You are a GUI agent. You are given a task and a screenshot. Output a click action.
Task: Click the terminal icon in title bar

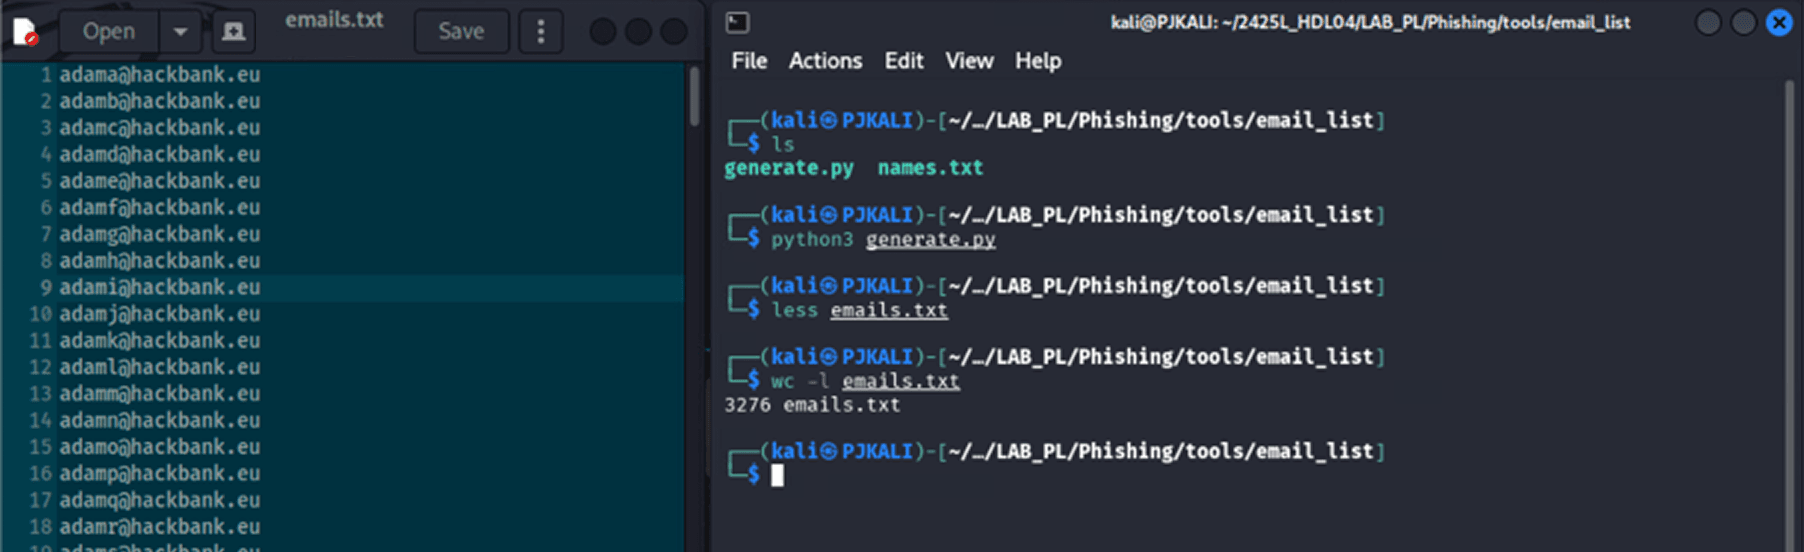(737, 23)
